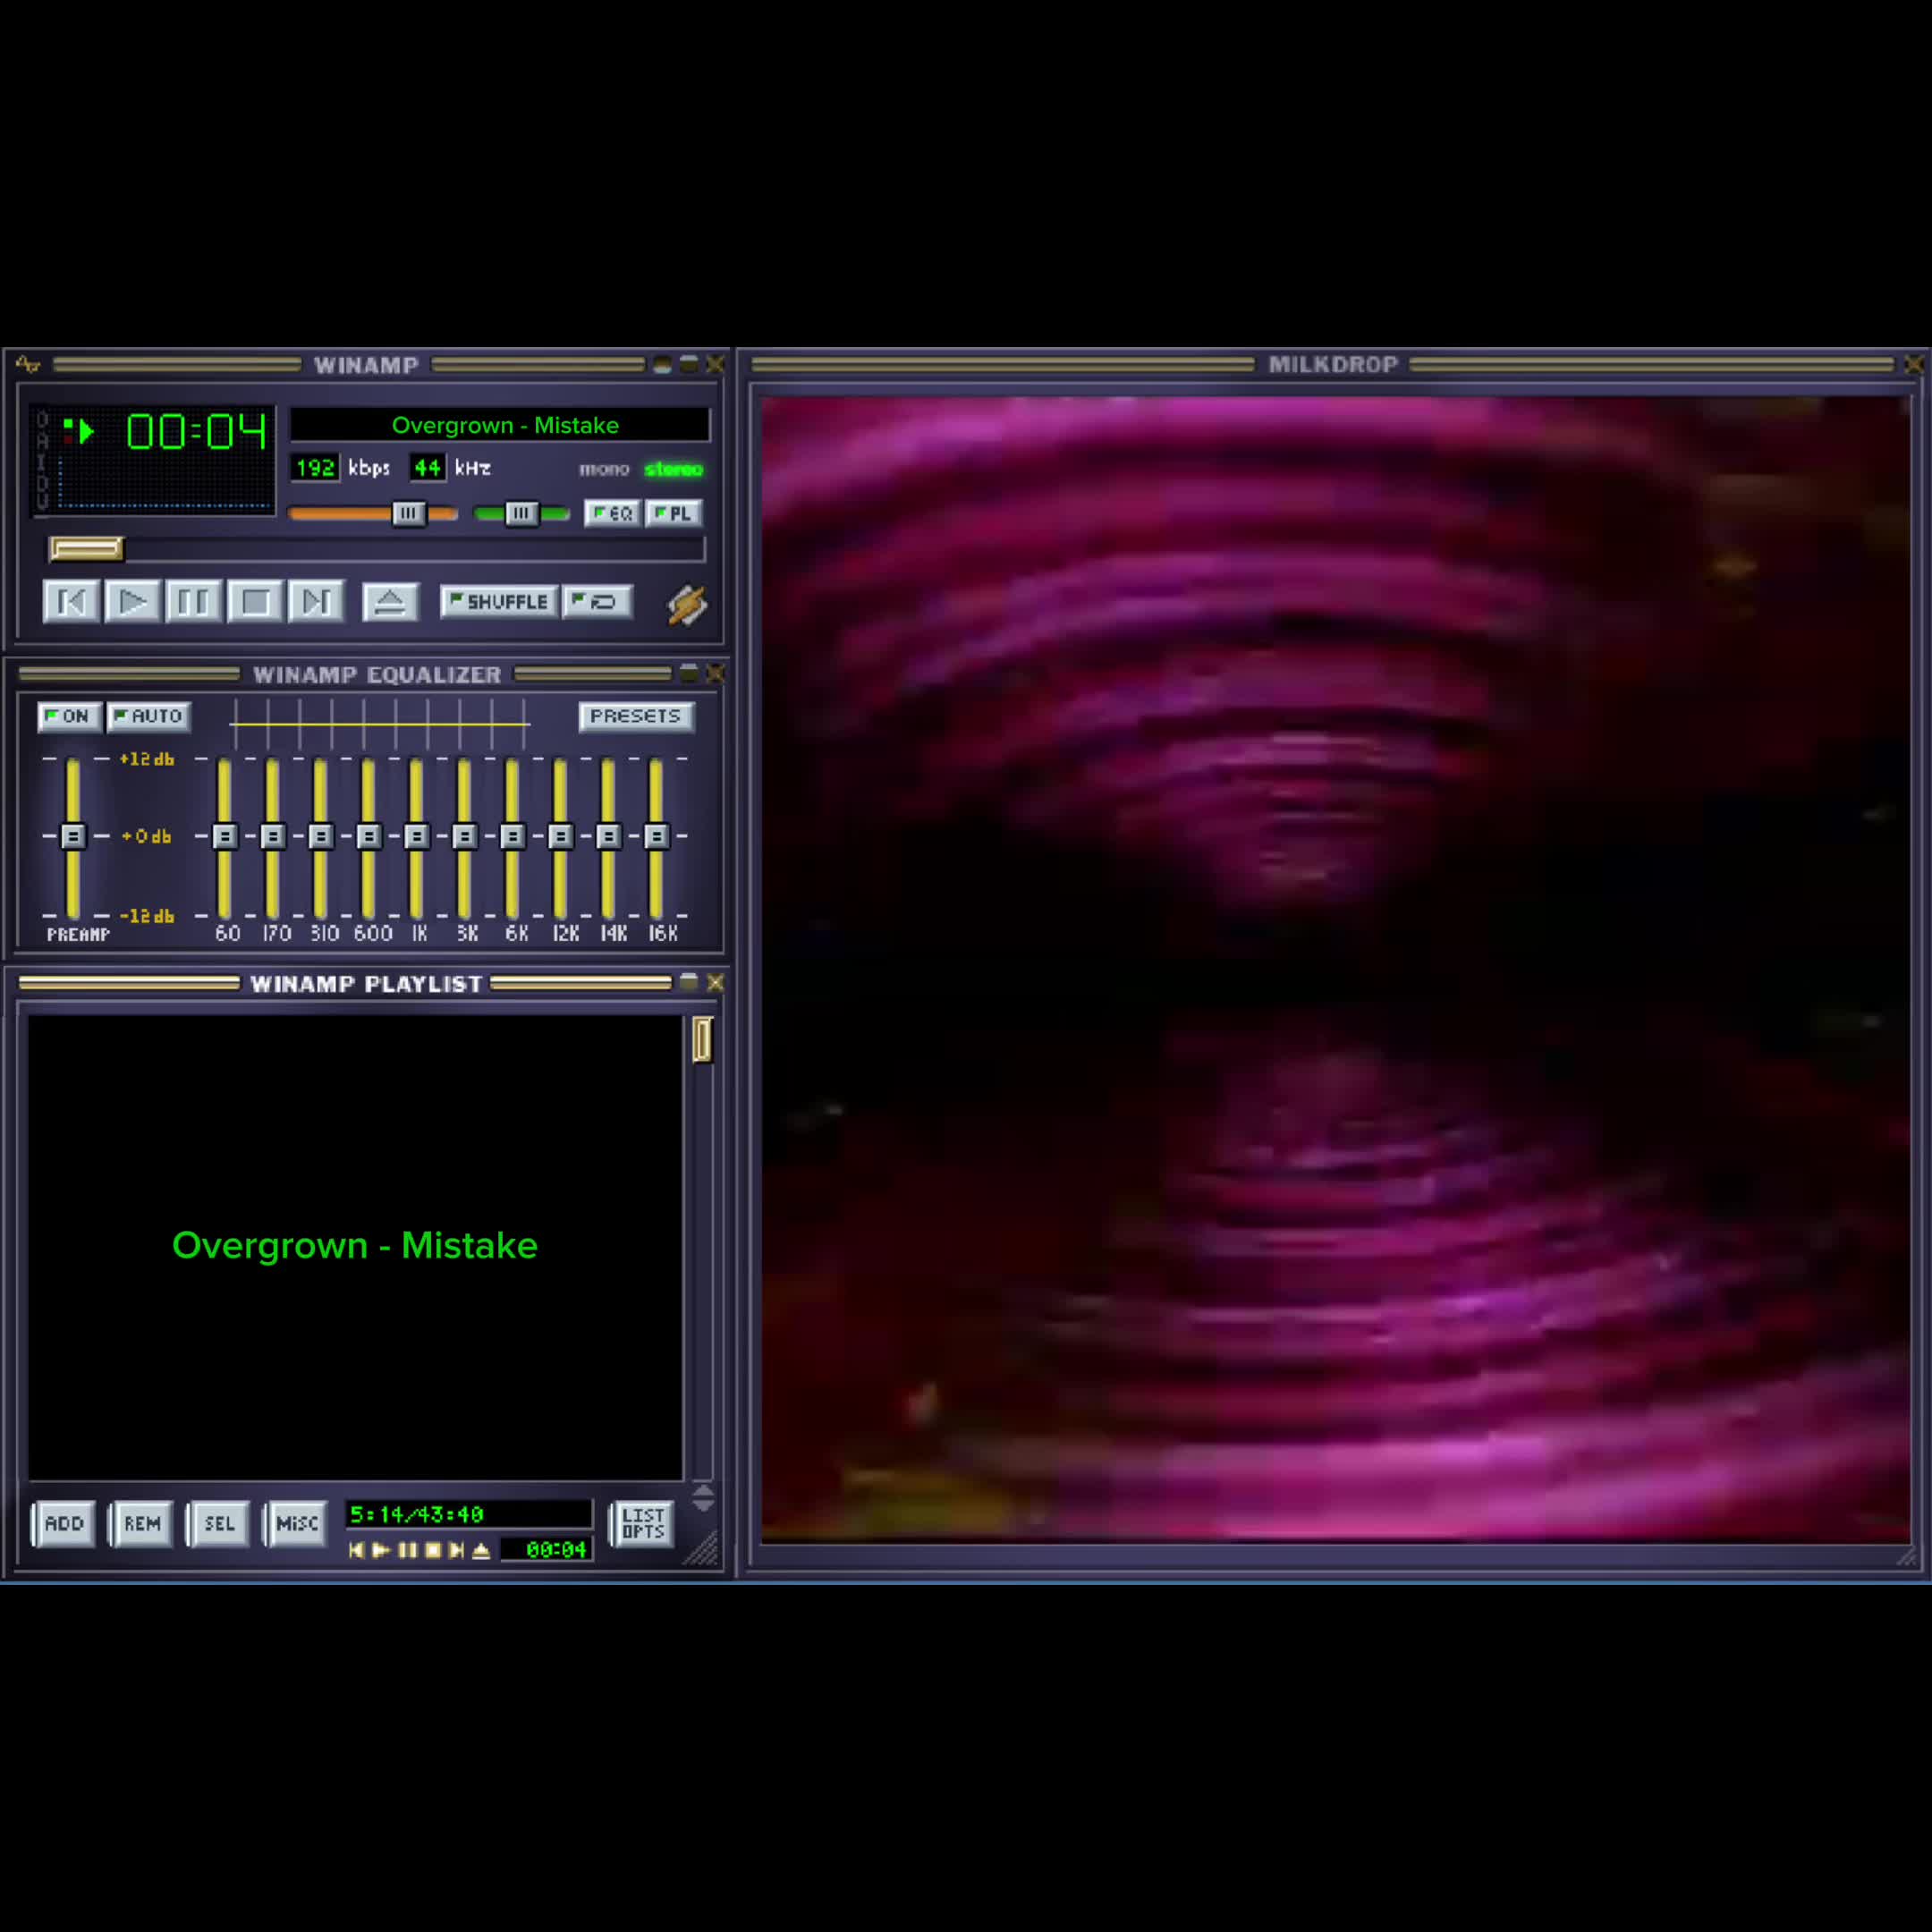The width and height of the screenshot is (1932, 1932).
Task: Click the 16K band slider handle
Action: (656, 836)
